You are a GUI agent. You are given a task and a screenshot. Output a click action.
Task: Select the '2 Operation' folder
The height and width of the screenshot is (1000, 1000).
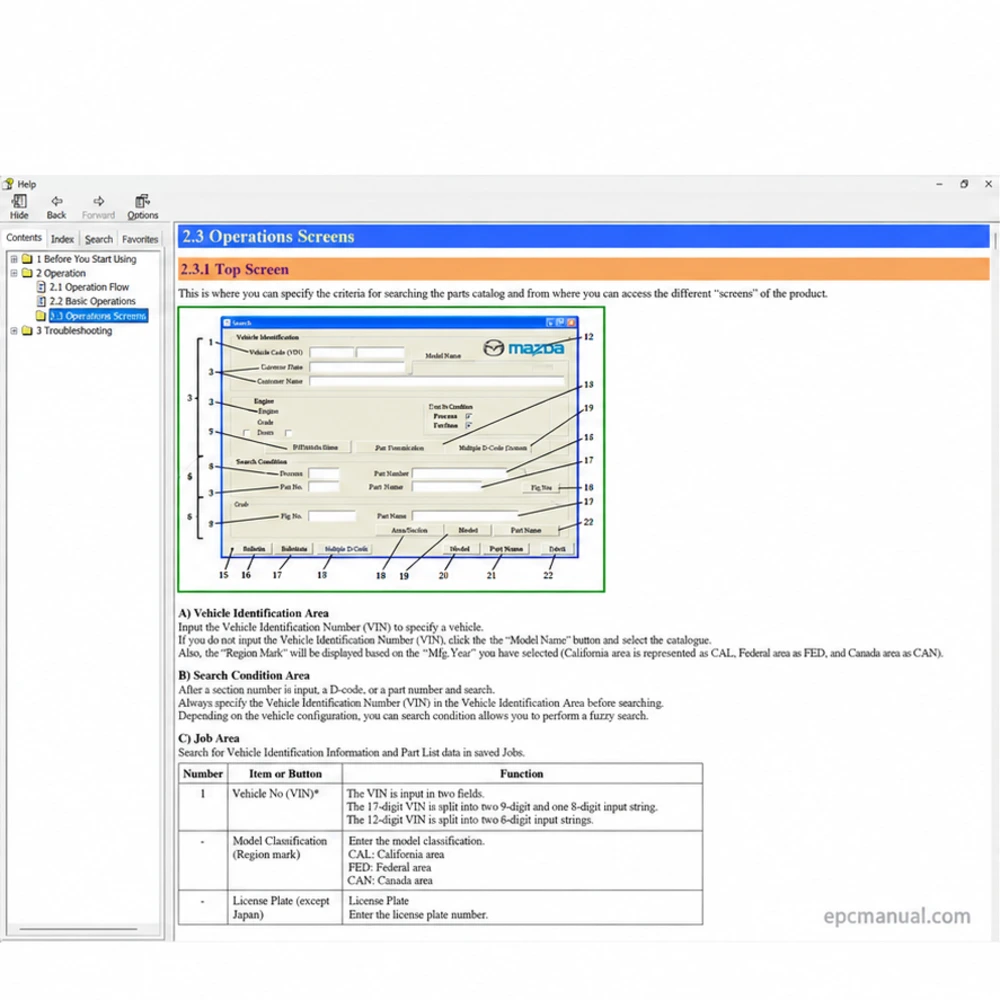point(61,273)
